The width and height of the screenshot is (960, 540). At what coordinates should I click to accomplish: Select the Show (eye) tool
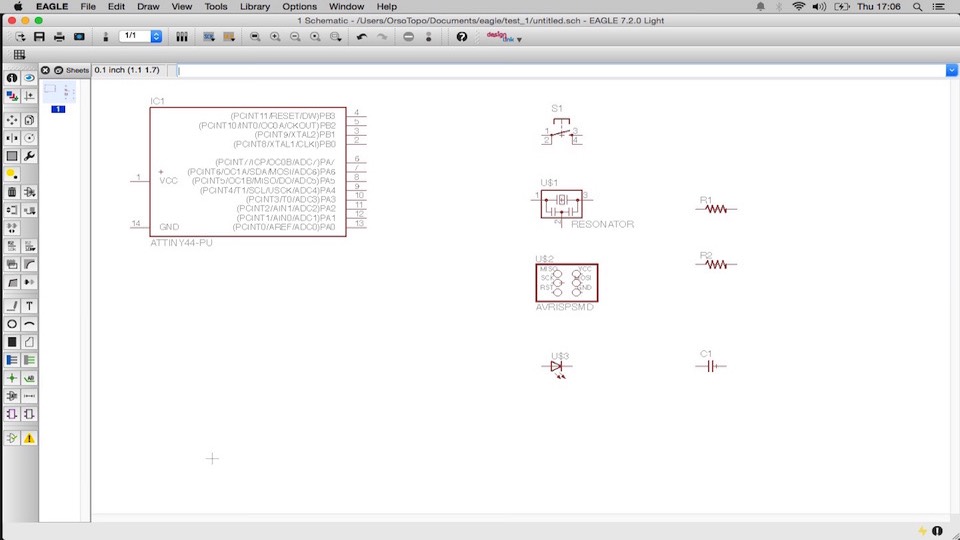tap(29, 78)
